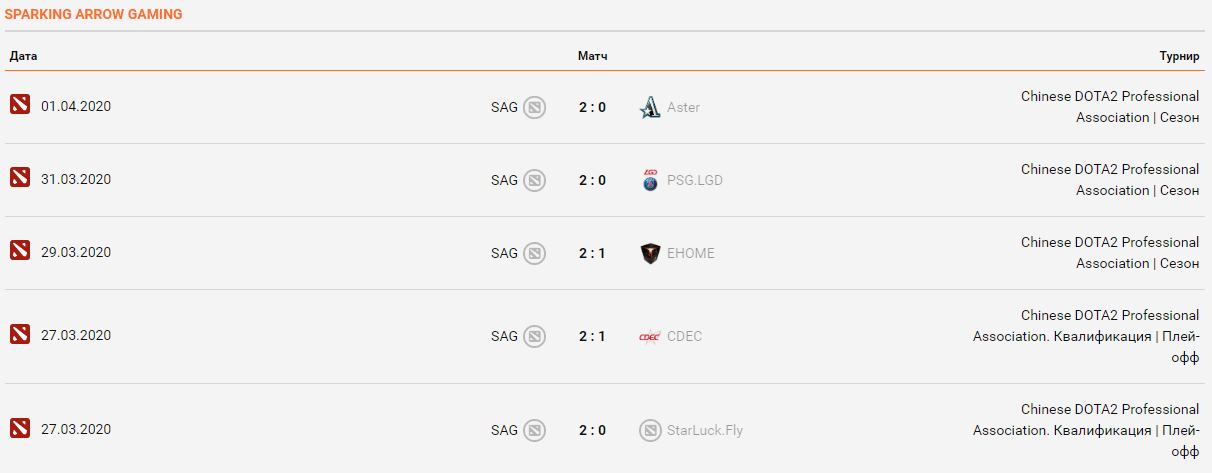
Task: Open the EHOME team link
Action: 690,253
